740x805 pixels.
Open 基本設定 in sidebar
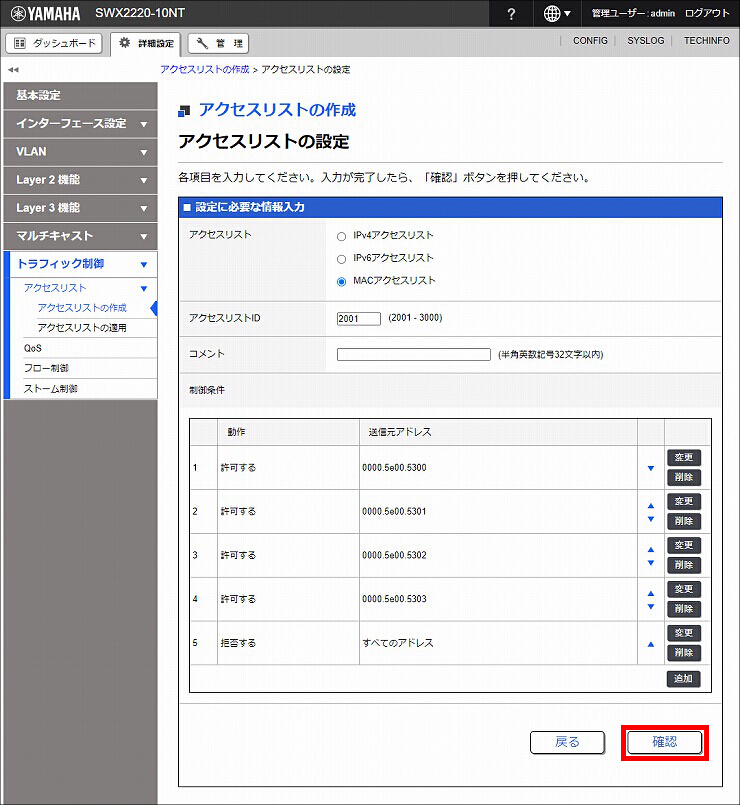[x=80, y=95]
